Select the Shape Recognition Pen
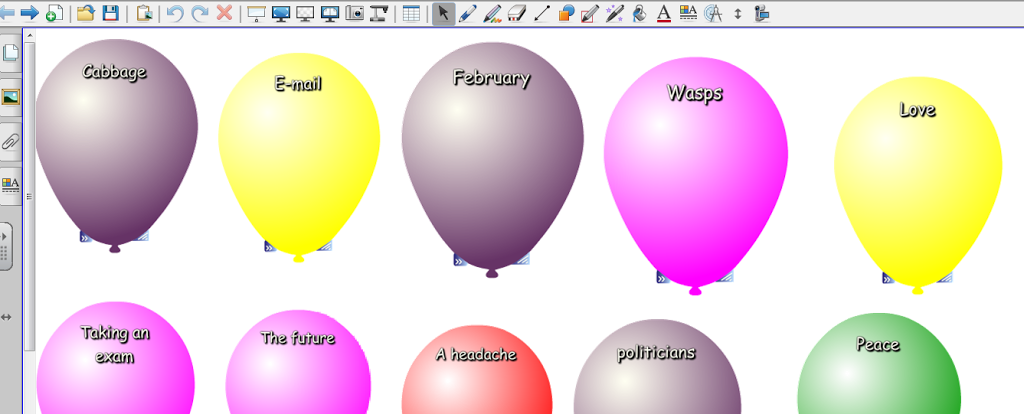1024x414 pixels. tap(590, 13)
